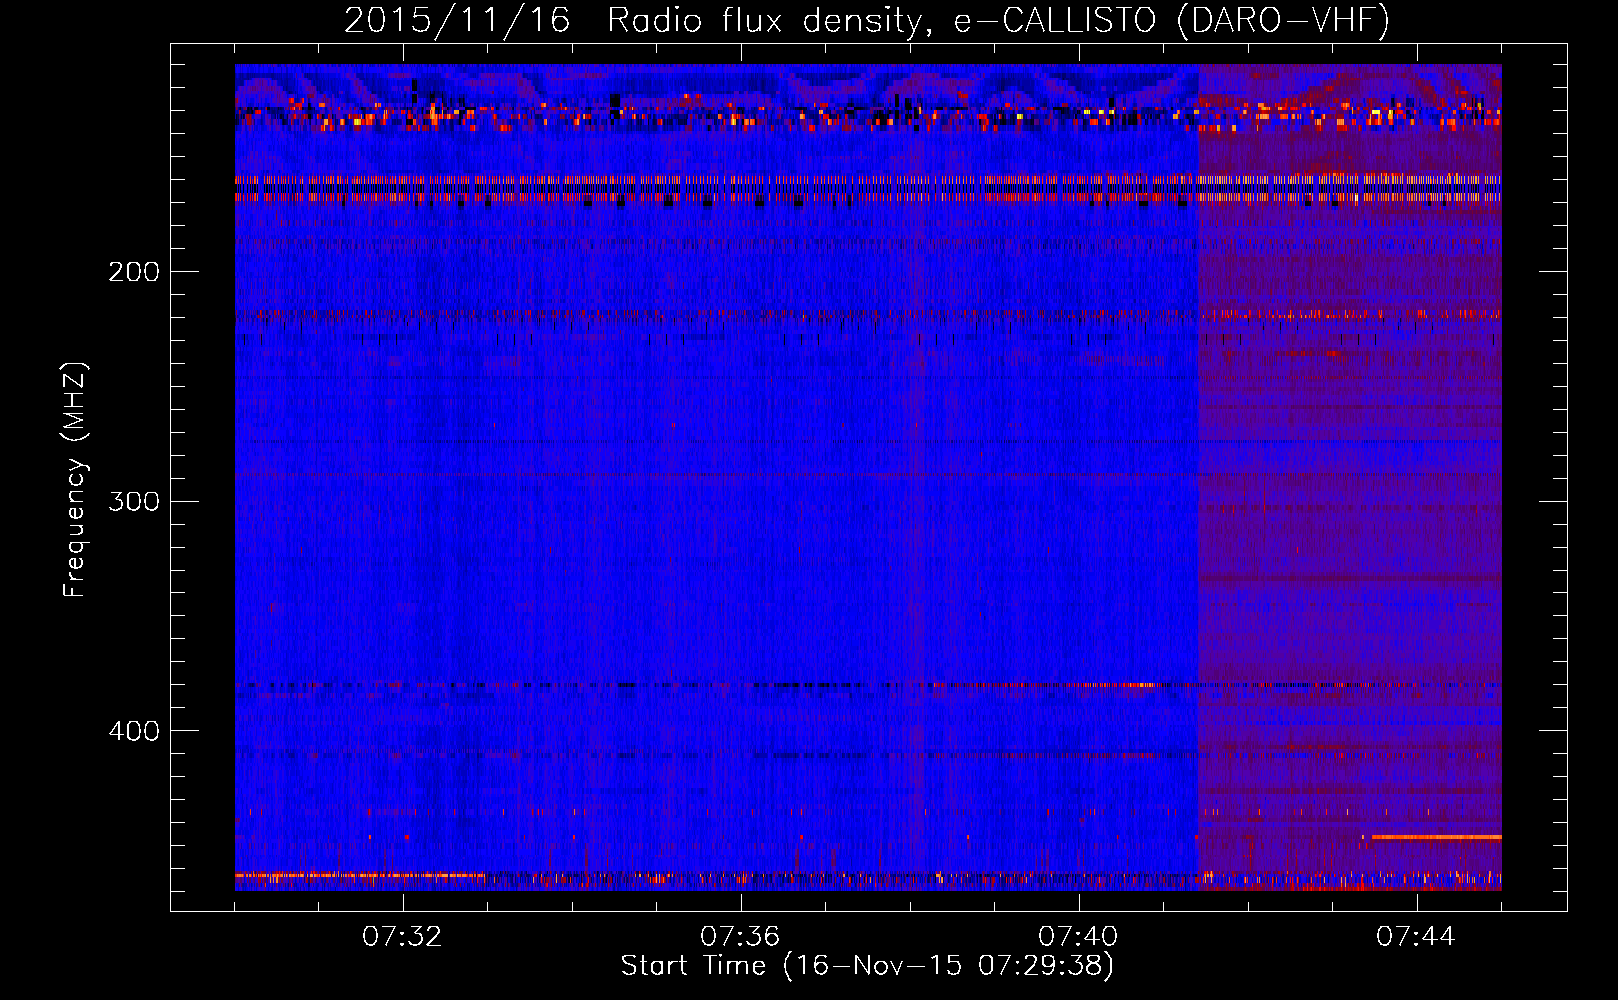The height and width of the screenshot is (1000, 1618).
Task: Click the "Frequency (MHZ)" axis label
Action: [75, 480]
